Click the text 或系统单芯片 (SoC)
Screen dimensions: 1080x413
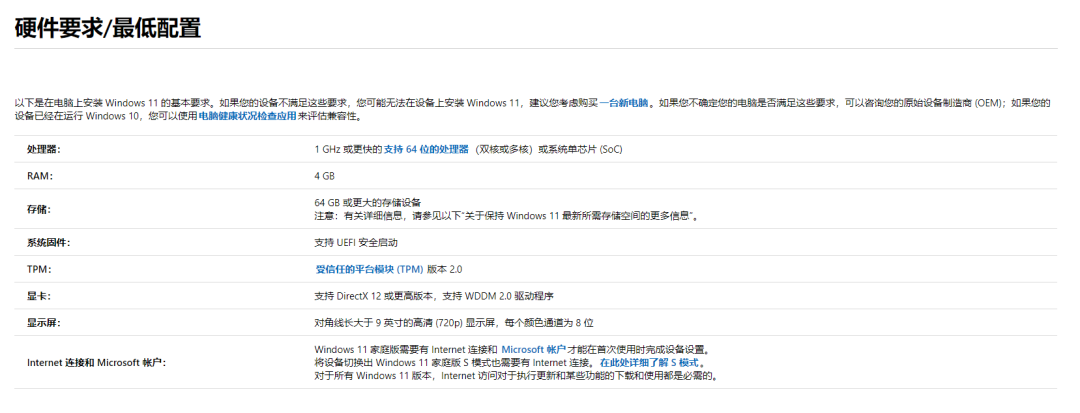coord(580,149)
